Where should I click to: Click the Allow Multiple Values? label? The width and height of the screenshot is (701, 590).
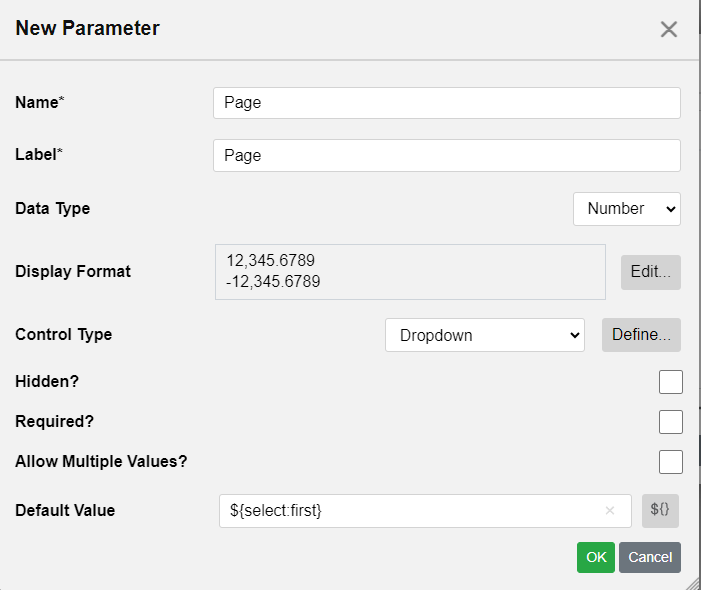pyautogui.click(x=101, y=462)
